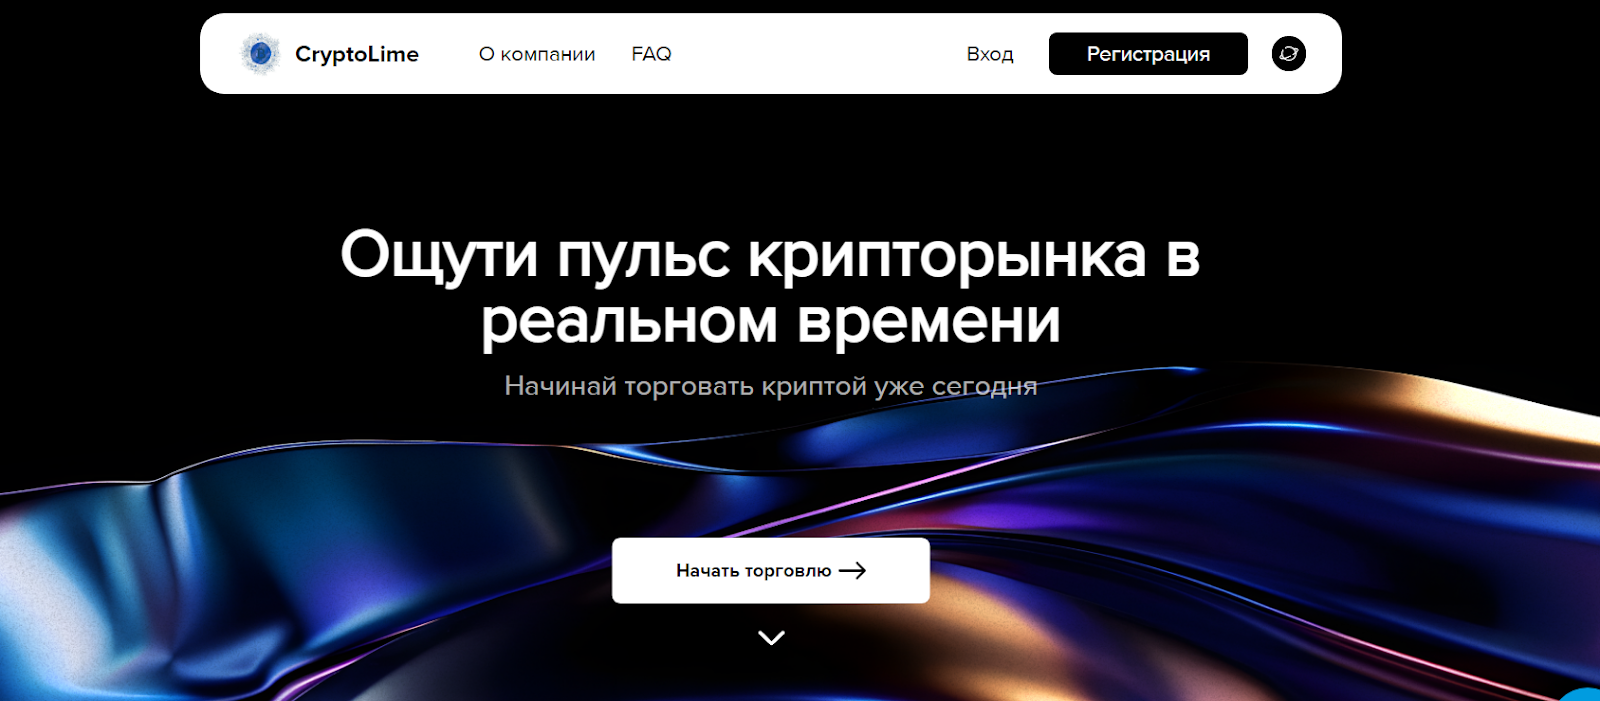This screenshot has width=1600, height=701.
Task: Click the subtitle Начинай торговать криптой уже сегодня
Action: click(x=771, y=386)
